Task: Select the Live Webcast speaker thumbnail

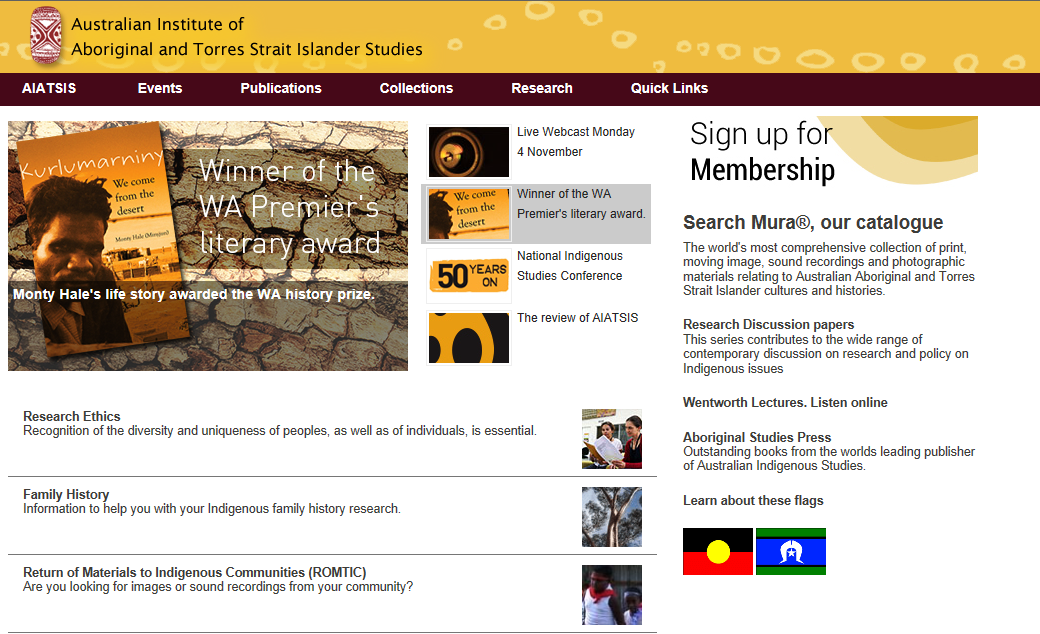Action: pyautogui.click(x=469, y=152)
